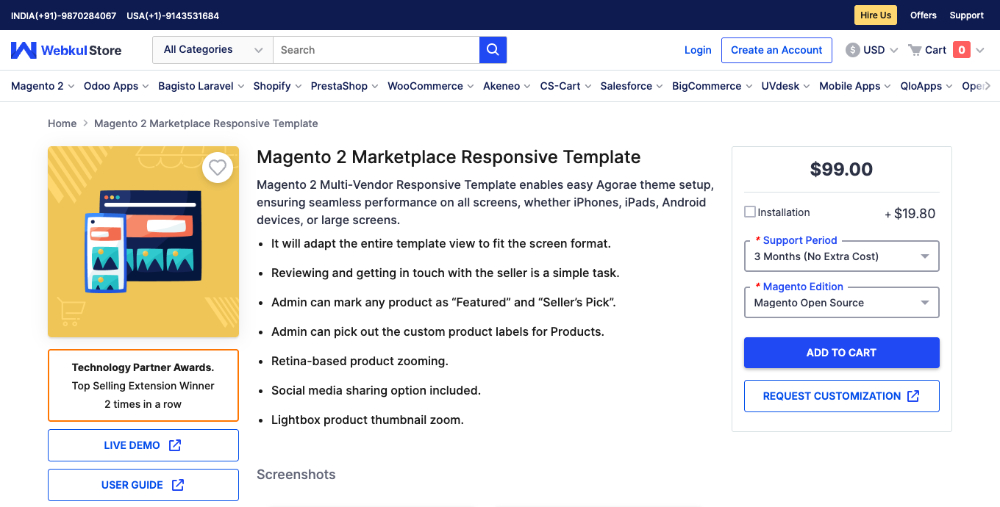Screen dimensions: 1000x507
Task: Expand the cart dropdown chevron
Action: tap(980, 50)
